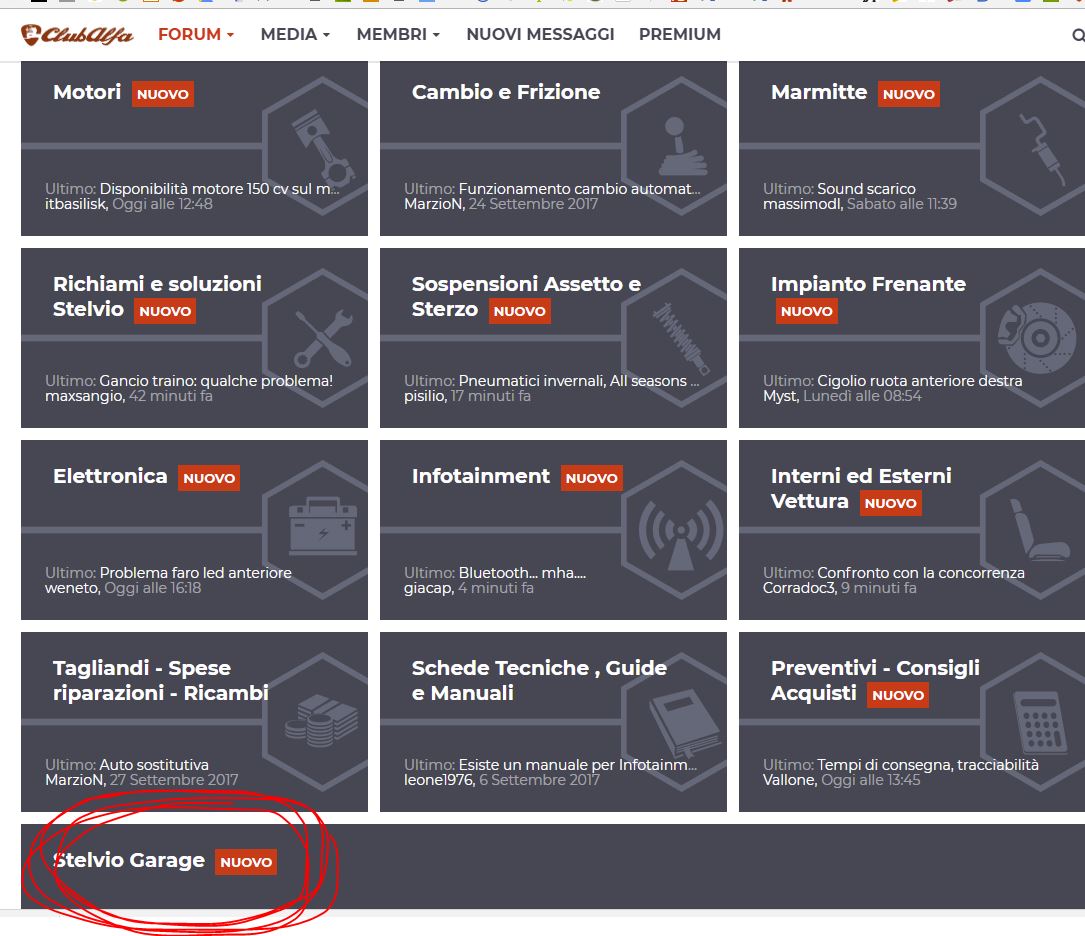The image size is (1085, 936).
Task: Open Interni ed Esterni Vettura forum
Action: coord(861,488)
